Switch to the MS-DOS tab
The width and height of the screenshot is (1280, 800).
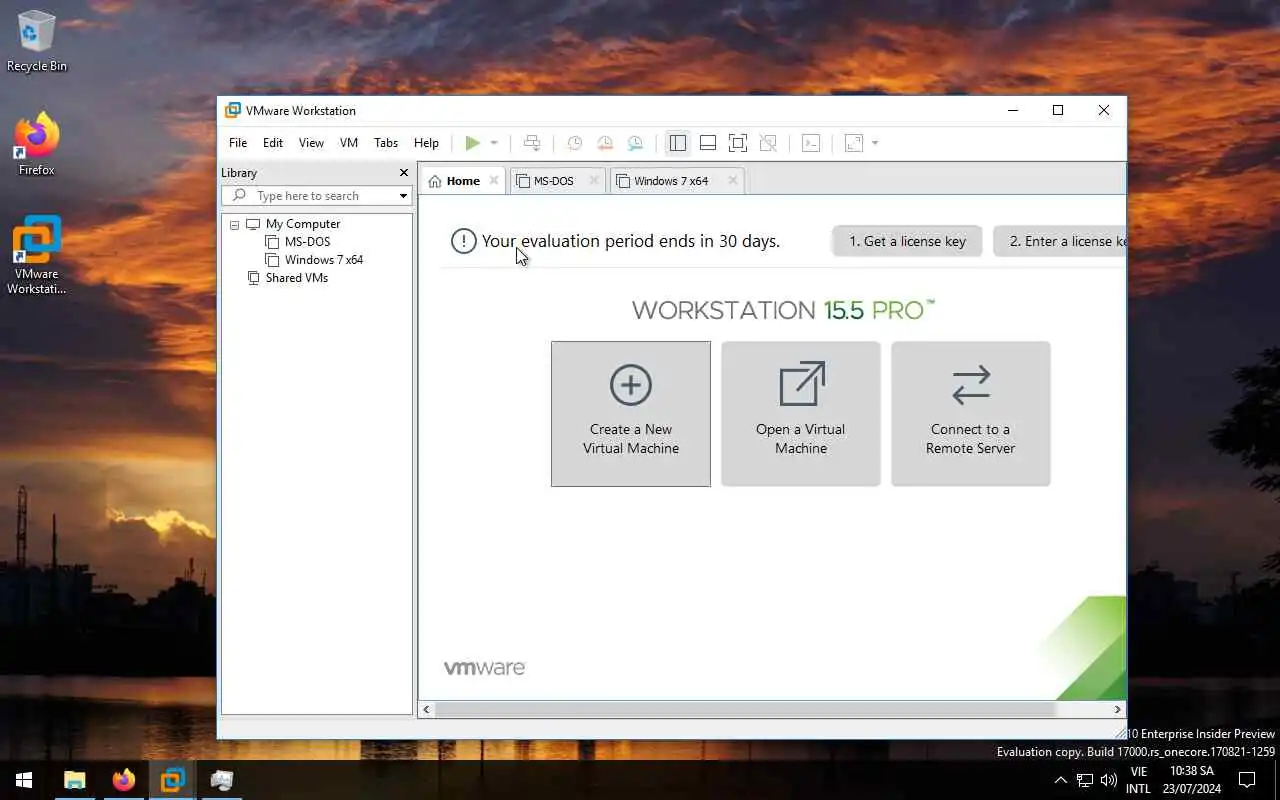coord(553,181)
